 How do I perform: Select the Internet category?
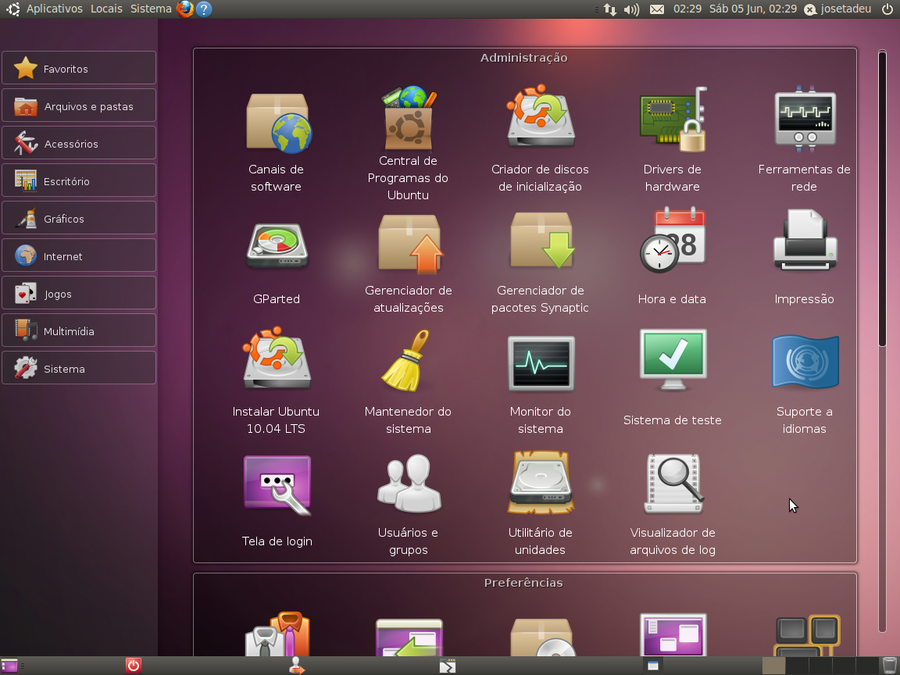(x=79, y=256)
